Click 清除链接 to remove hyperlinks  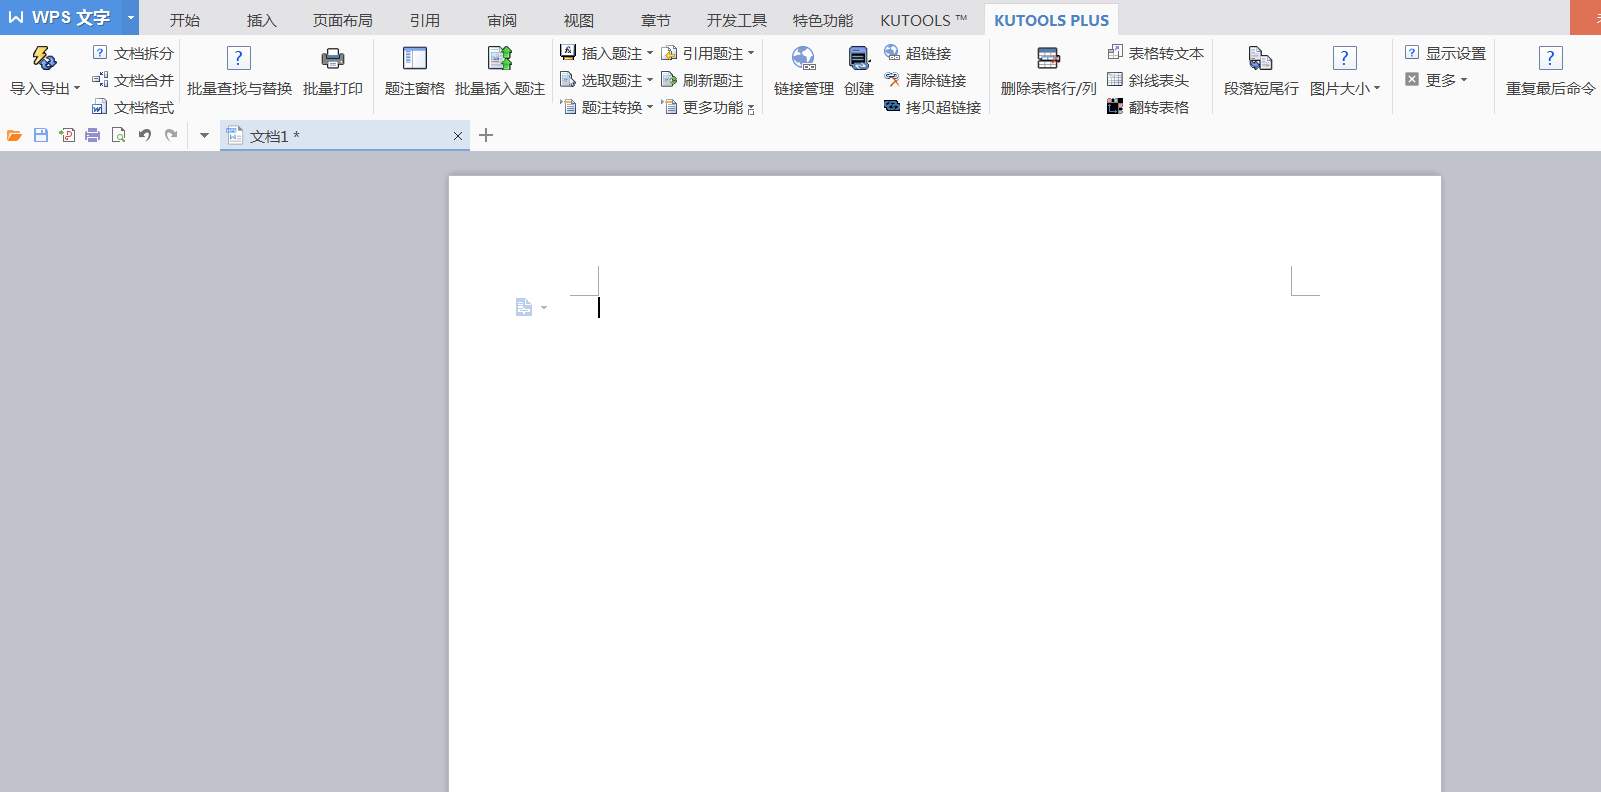[x=925, y=80]
